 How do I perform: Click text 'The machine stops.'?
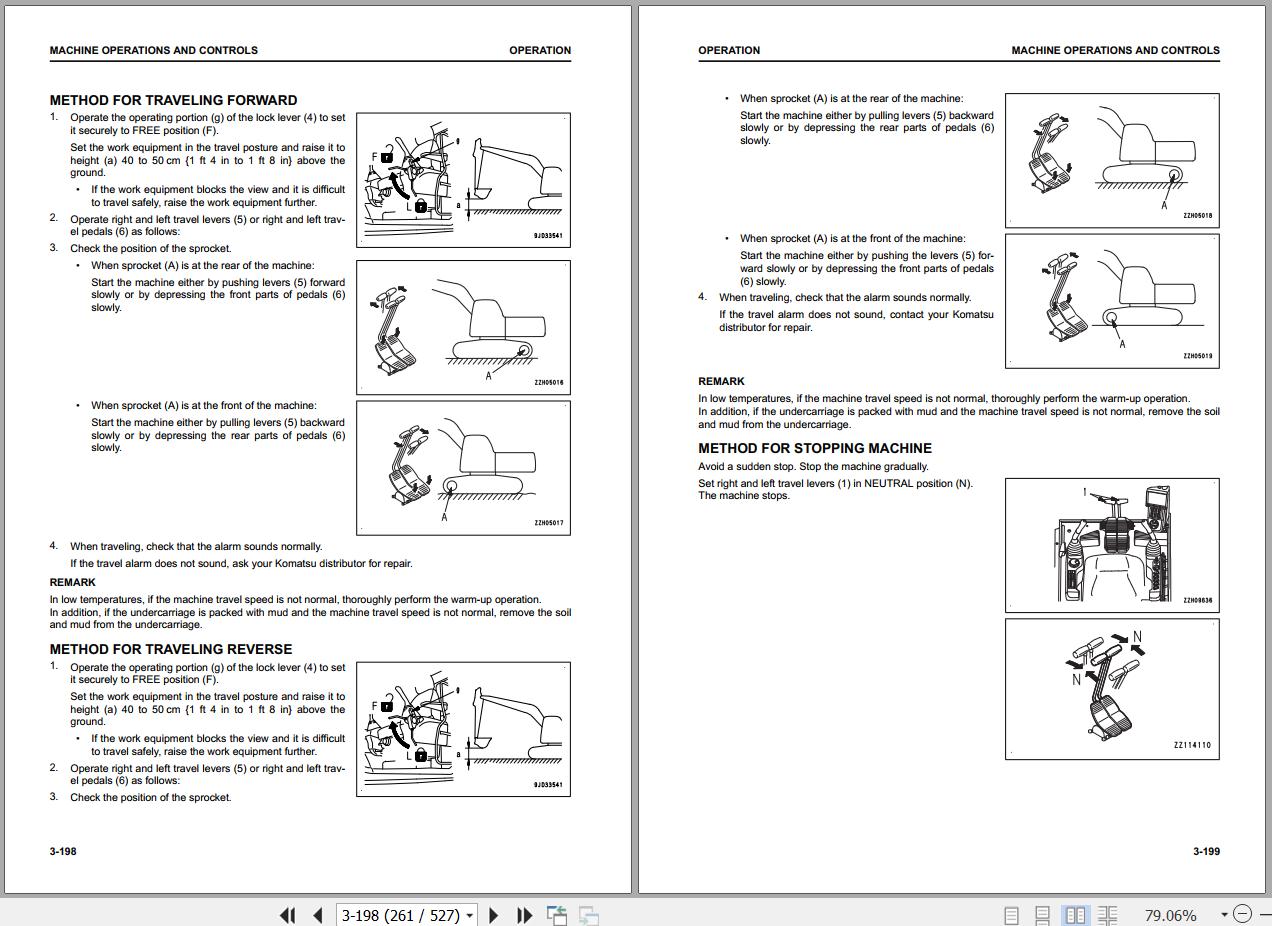coord(744,496)
